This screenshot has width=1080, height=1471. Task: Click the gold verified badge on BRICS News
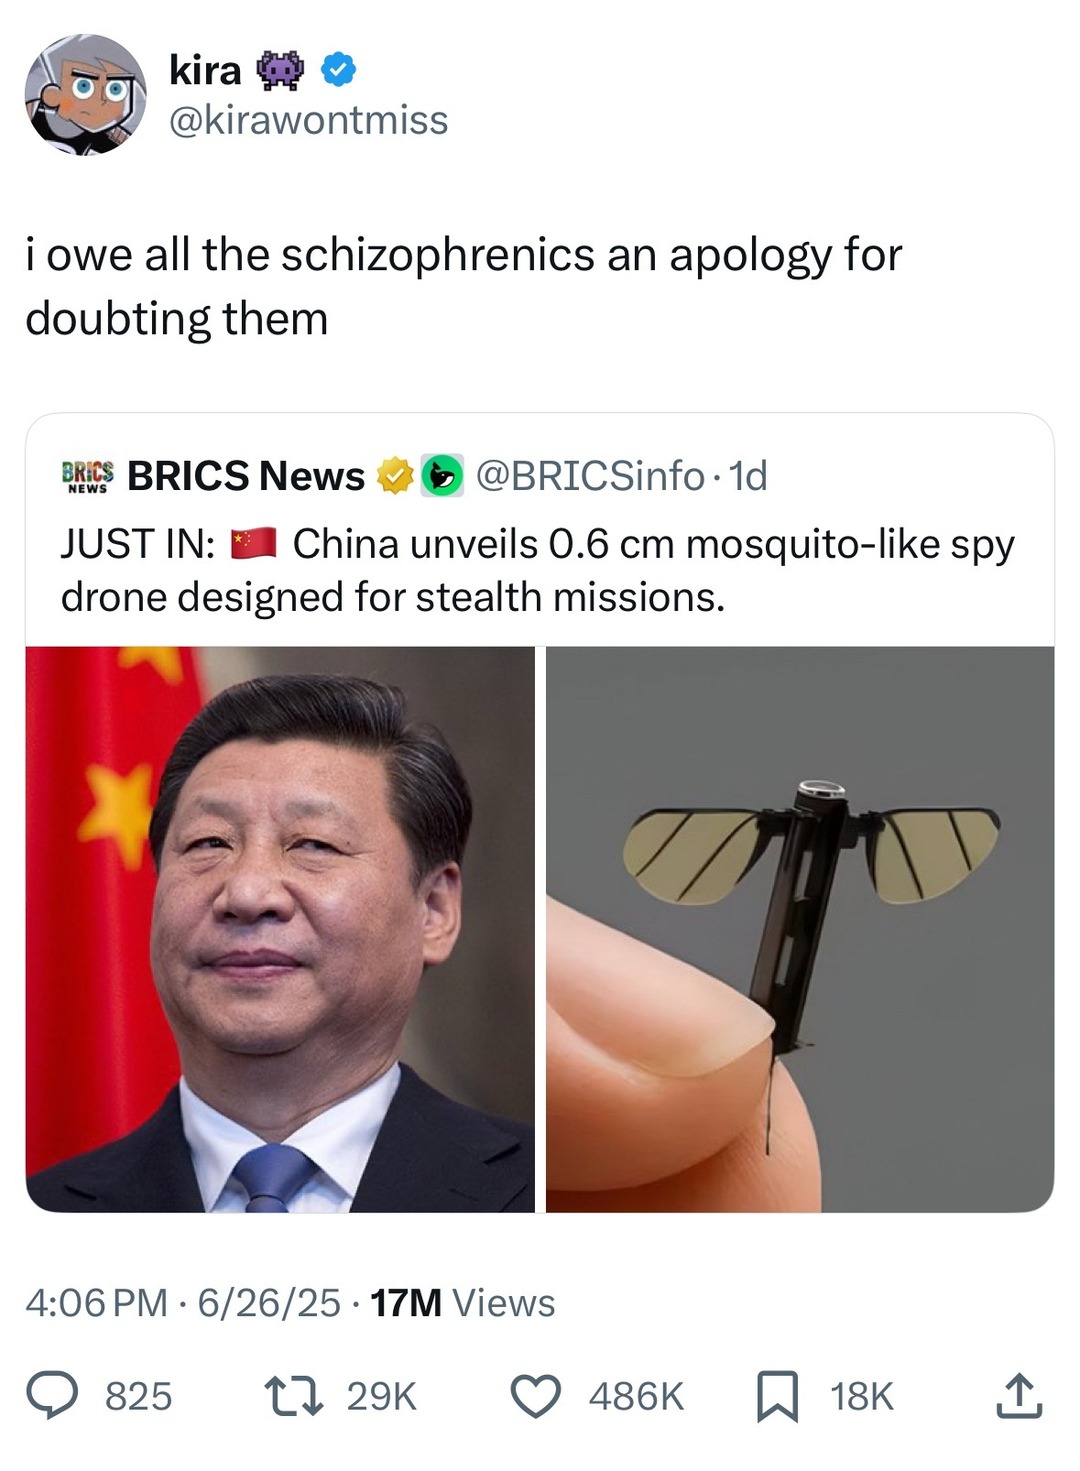point(395,476)
